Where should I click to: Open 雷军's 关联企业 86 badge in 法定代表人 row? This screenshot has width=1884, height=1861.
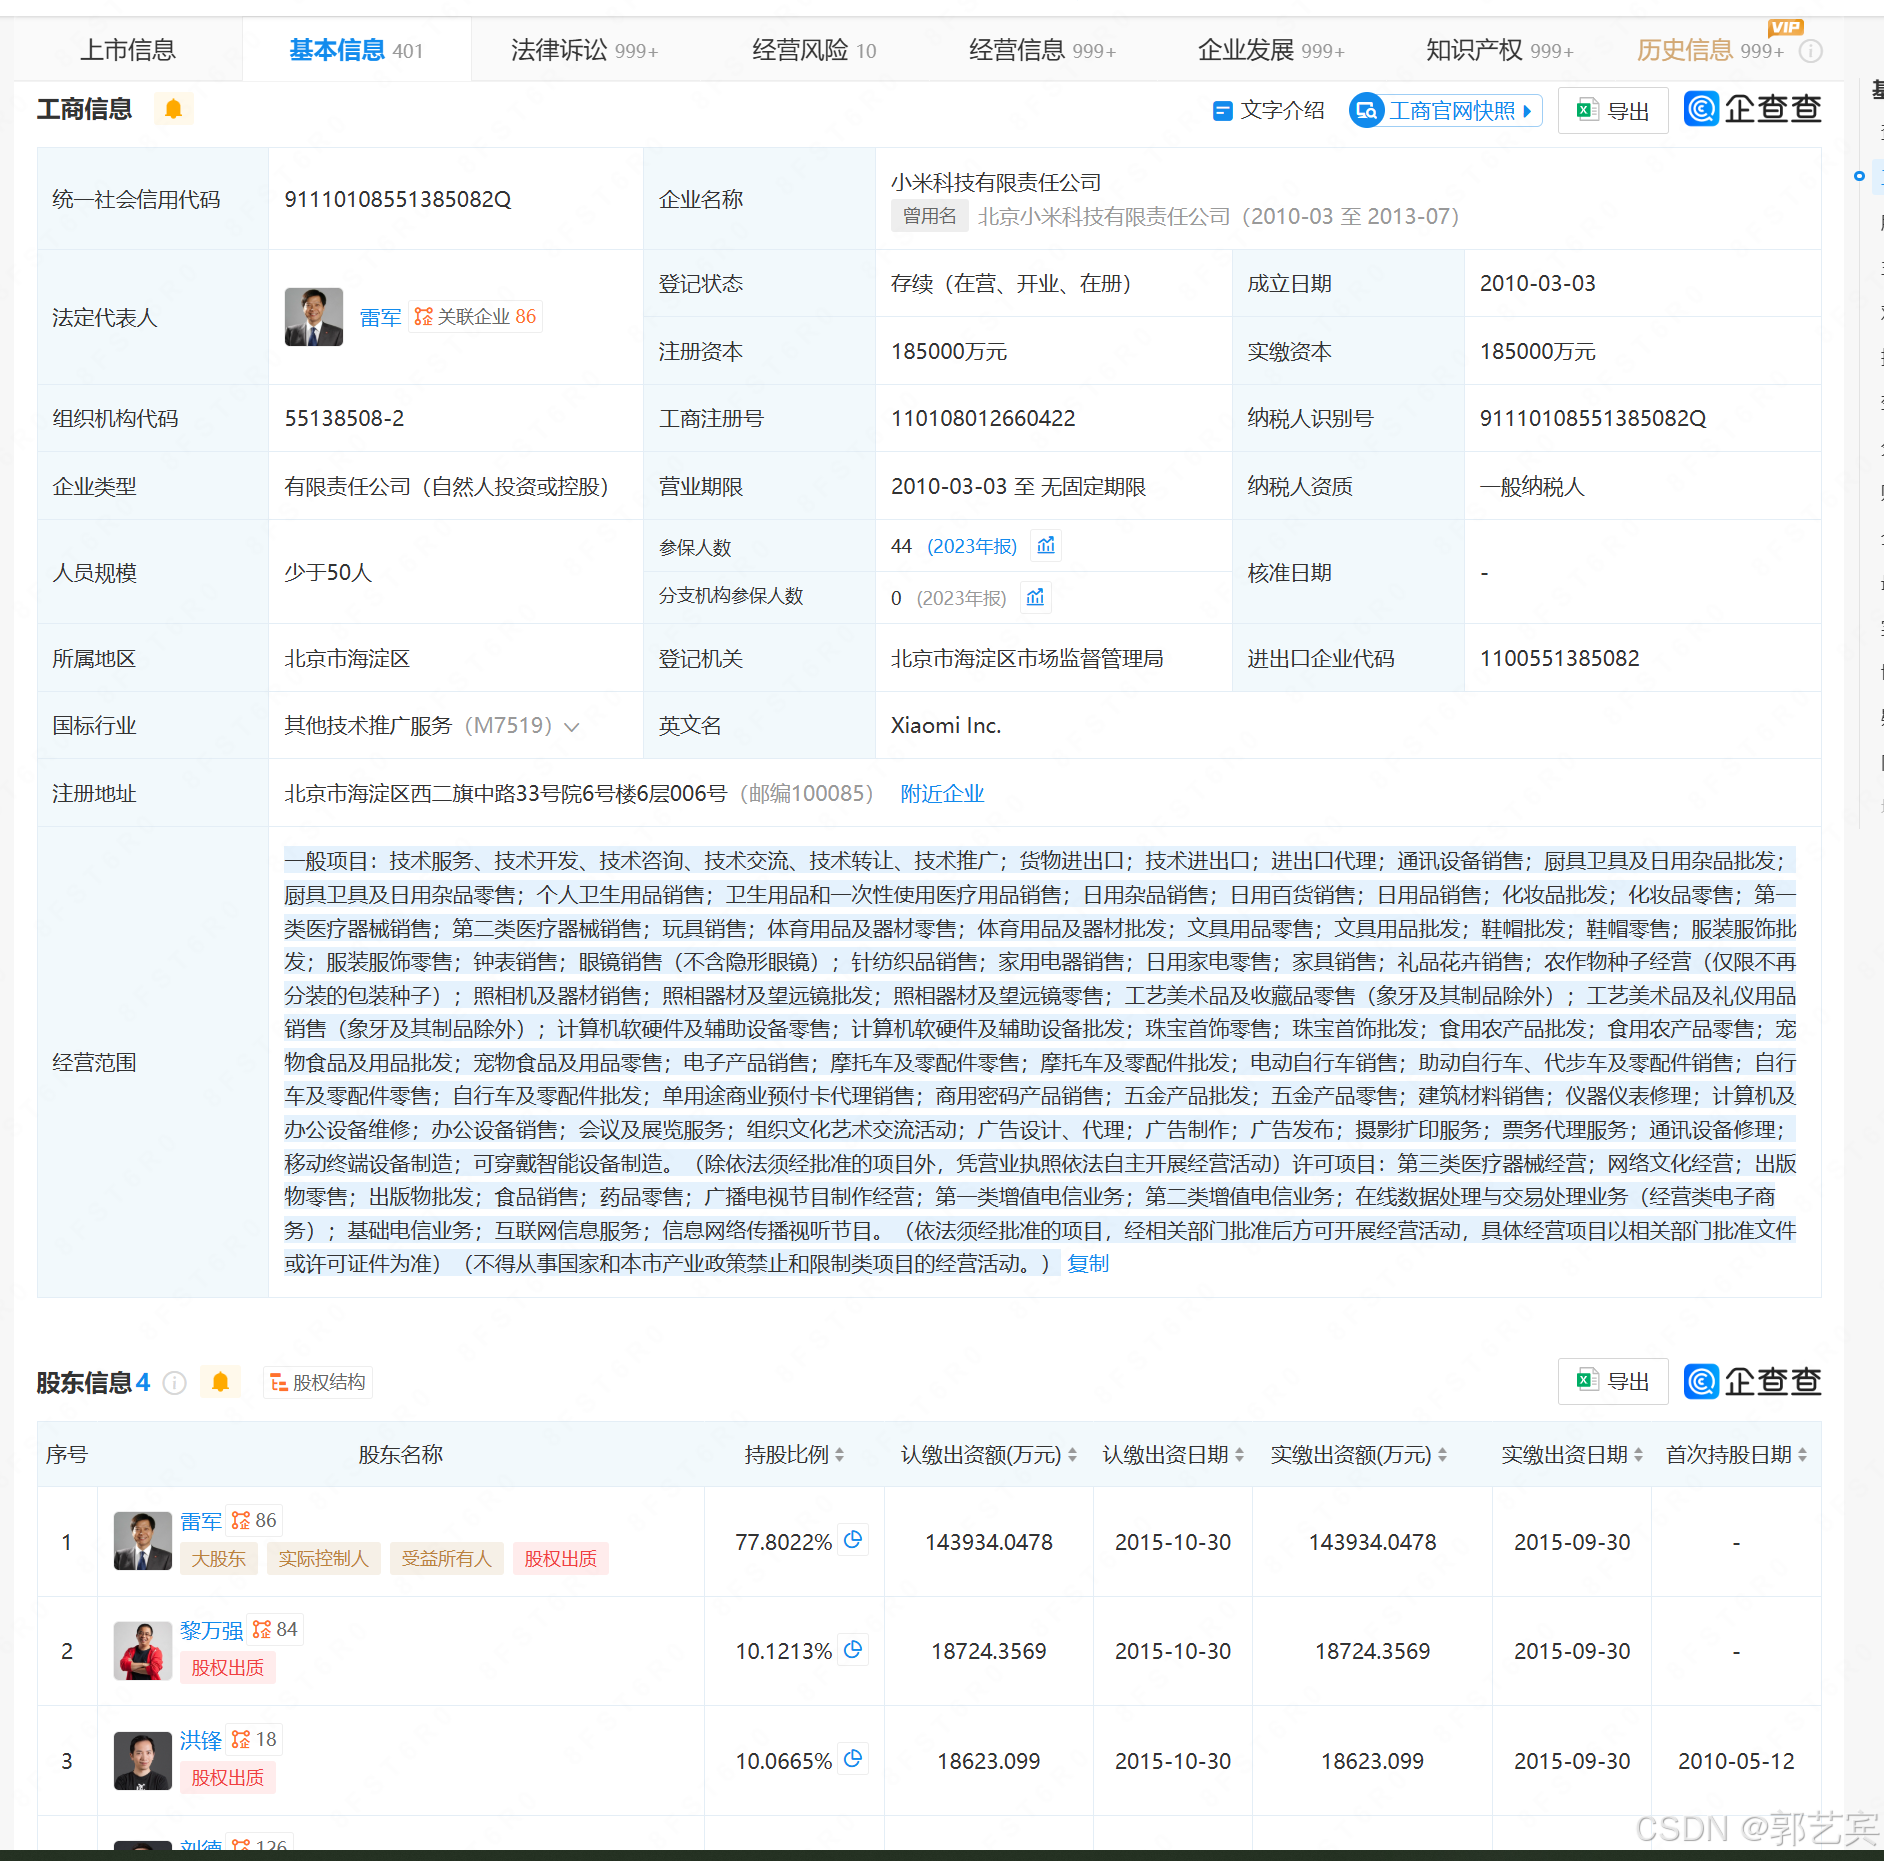click(475, 316)
